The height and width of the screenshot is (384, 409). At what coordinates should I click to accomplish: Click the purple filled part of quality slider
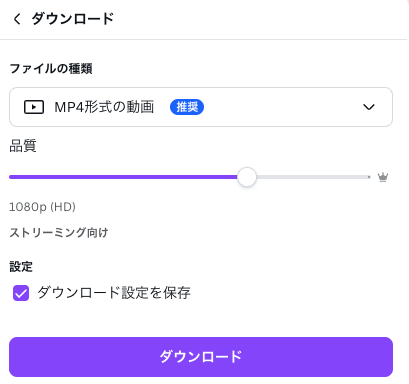(x=123, y=177)
